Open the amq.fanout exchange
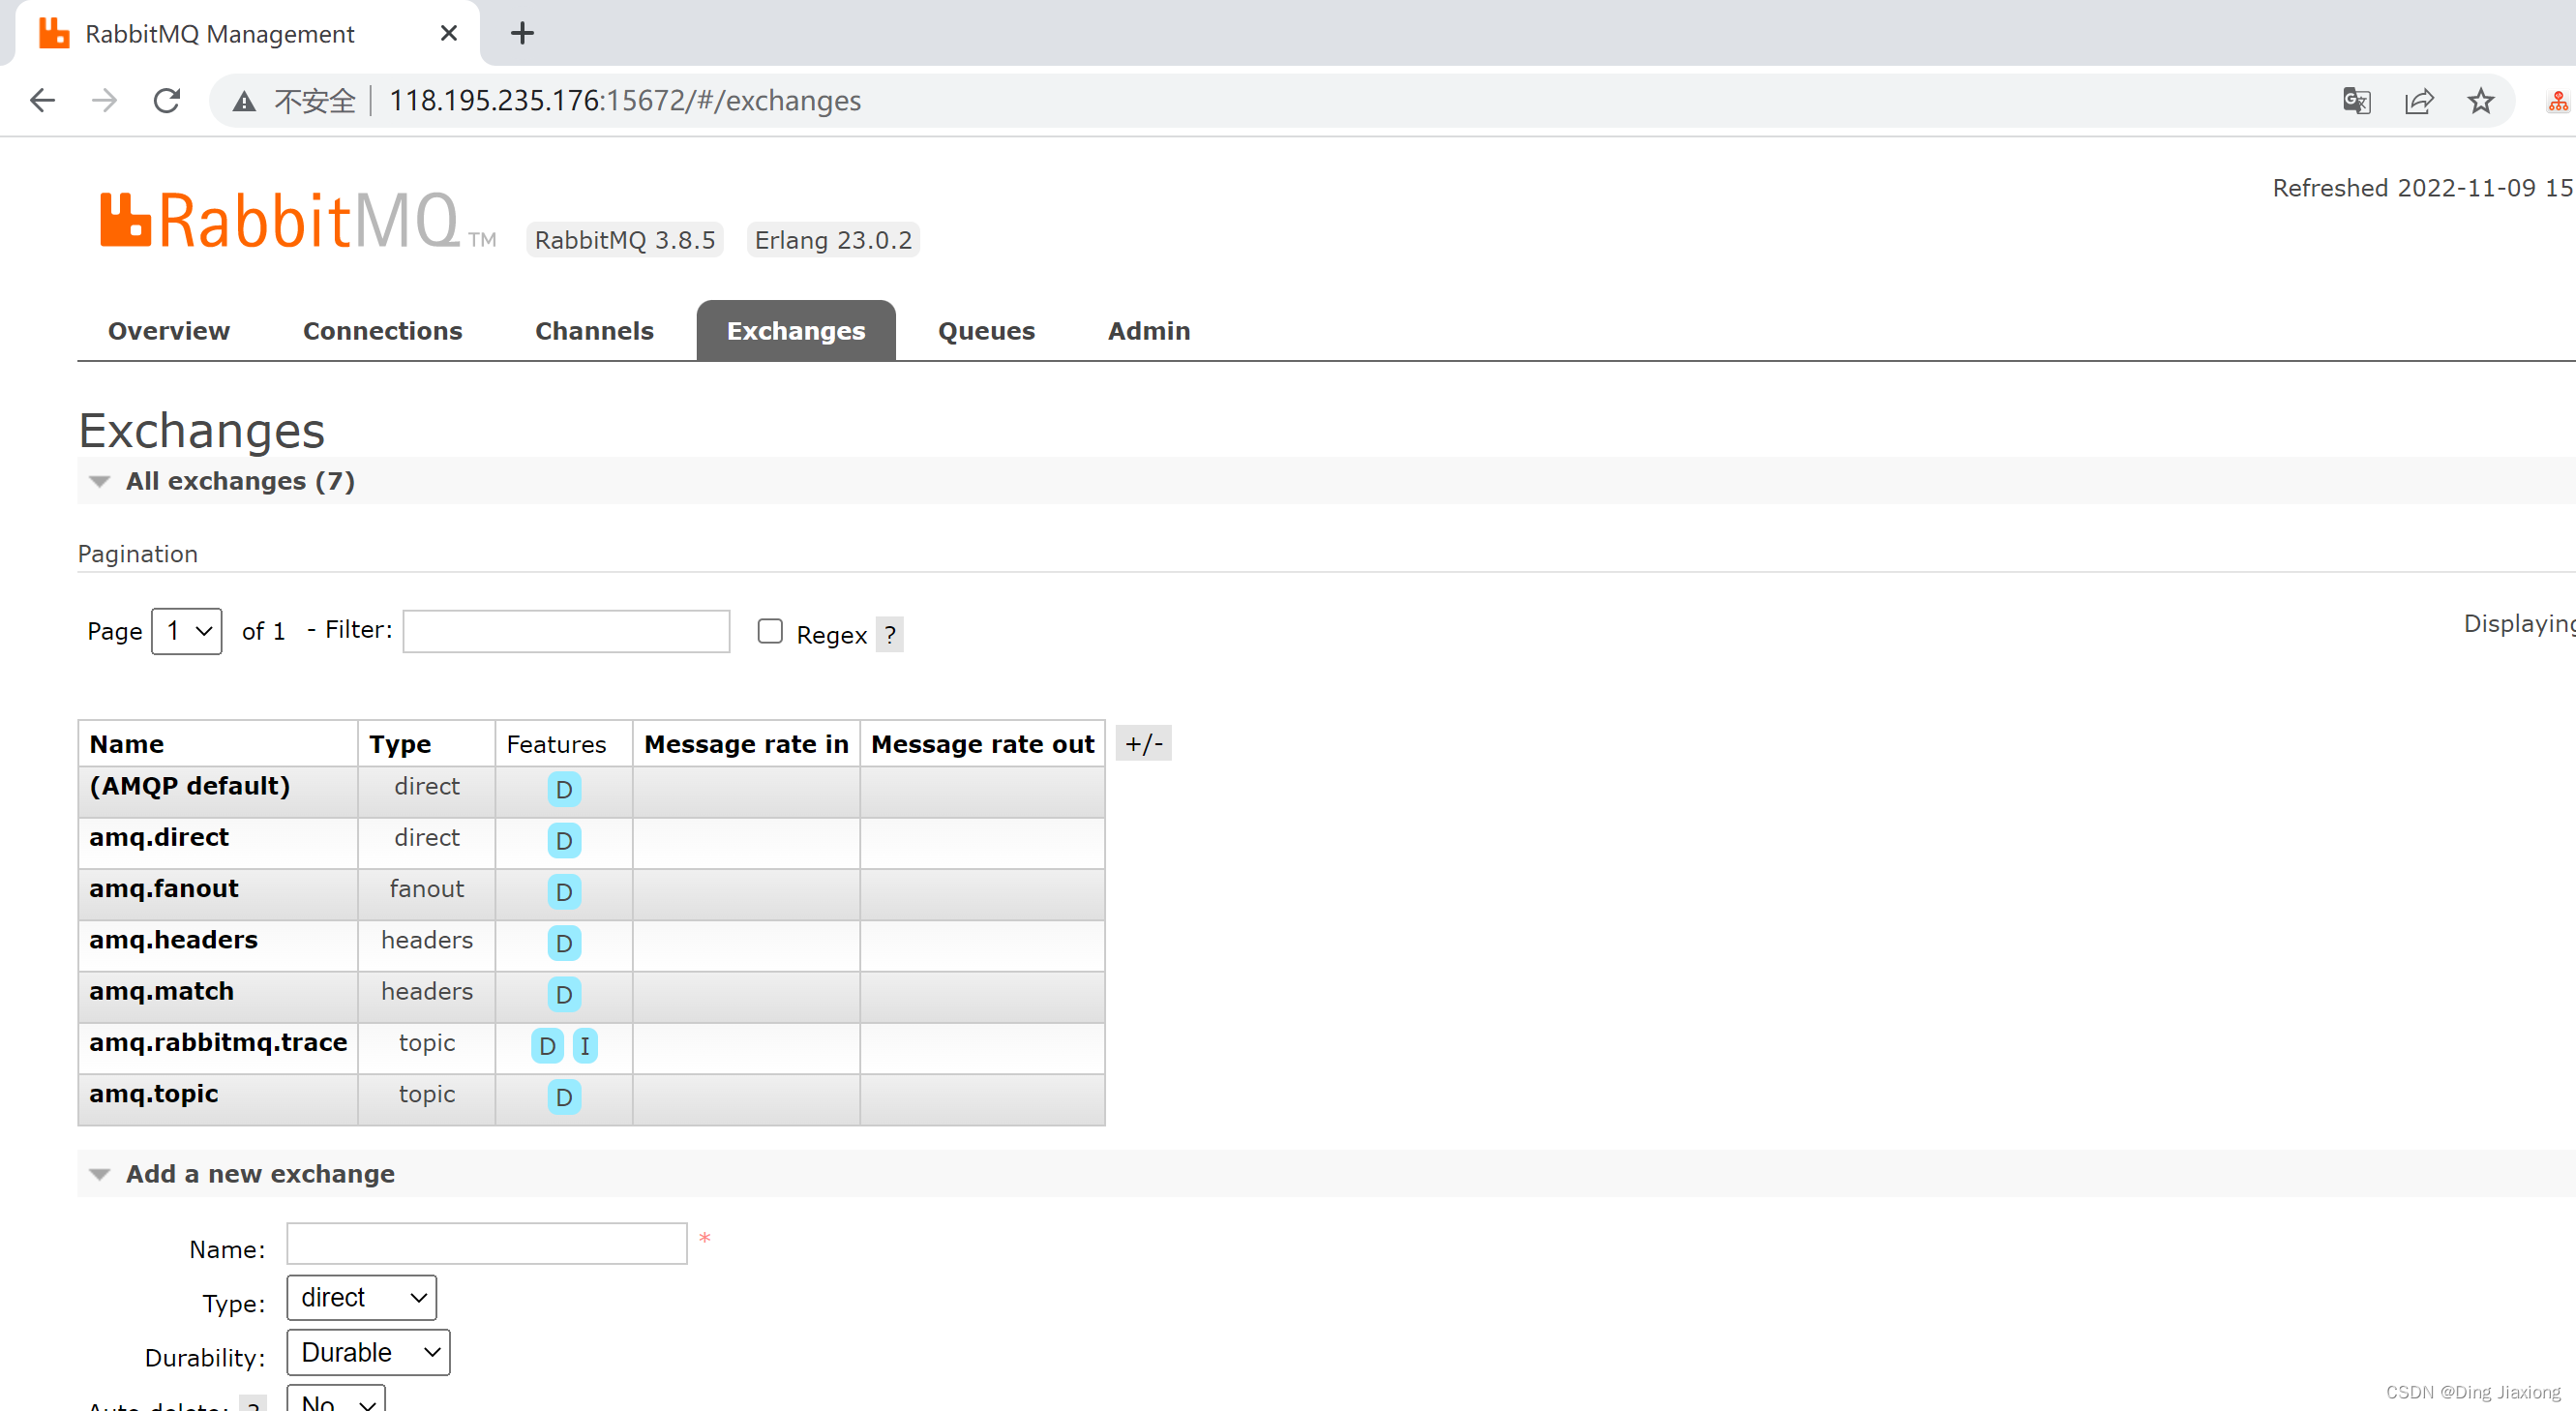Screen dimensions: 2576x1411 164,888
